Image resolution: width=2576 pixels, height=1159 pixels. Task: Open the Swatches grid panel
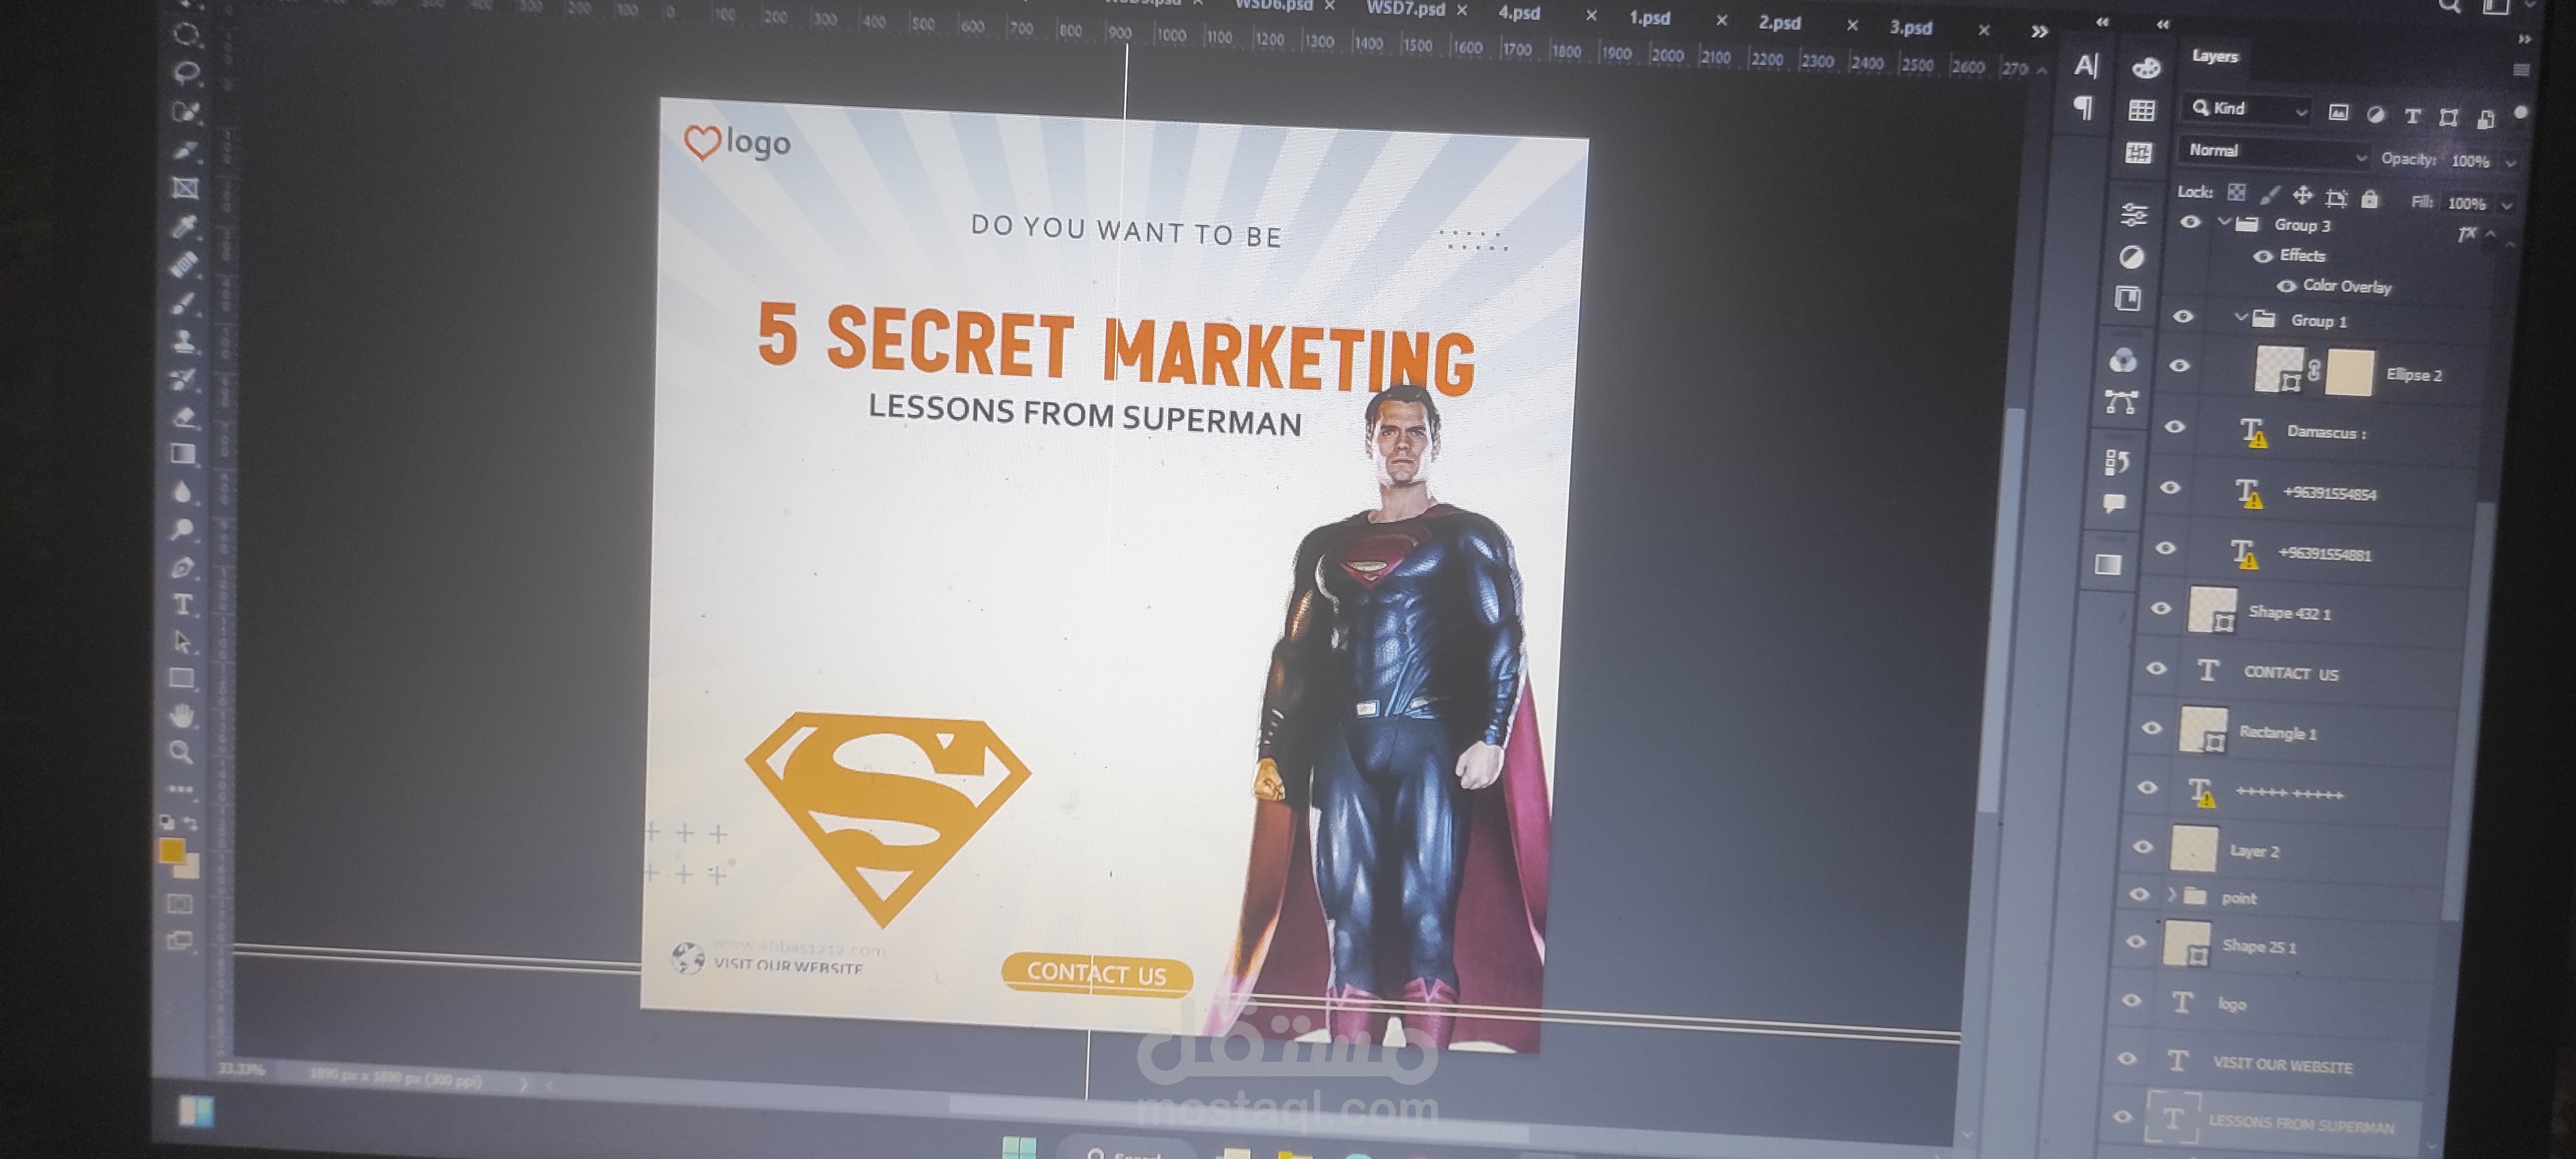tap(2141, 110)
